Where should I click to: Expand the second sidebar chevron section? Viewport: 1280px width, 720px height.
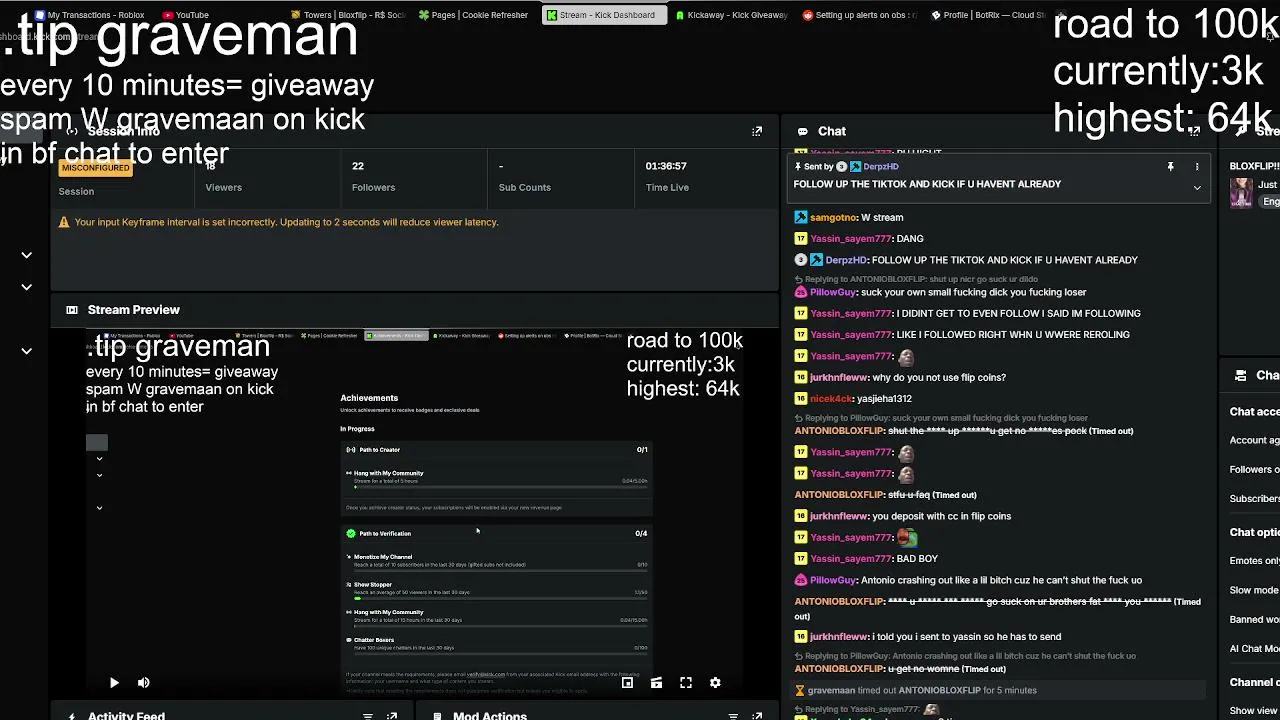27,287
